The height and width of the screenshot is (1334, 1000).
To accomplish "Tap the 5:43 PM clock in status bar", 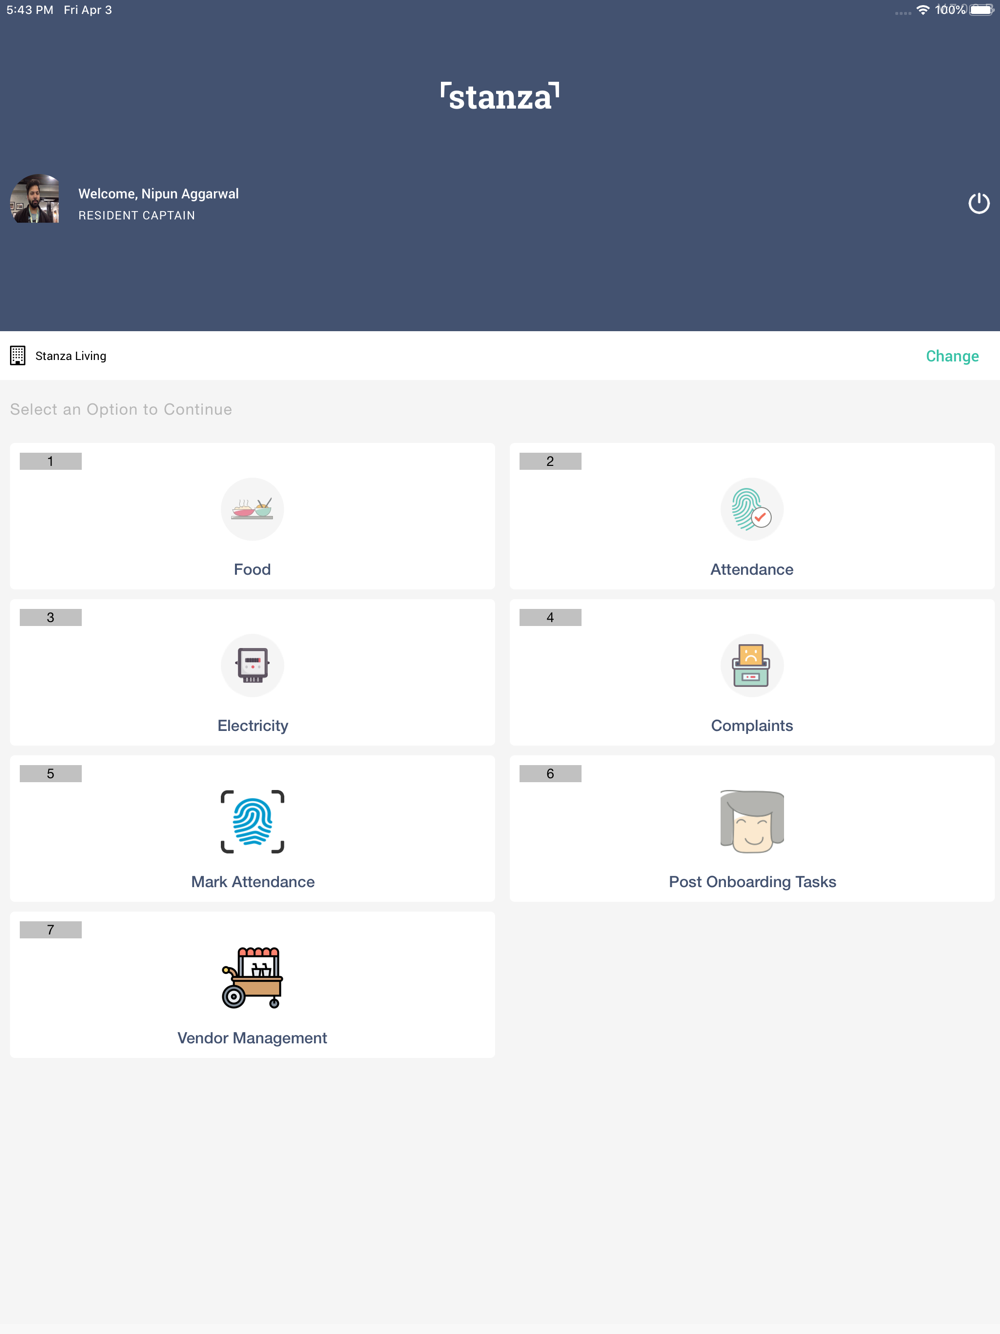I will tap(30, 10).
